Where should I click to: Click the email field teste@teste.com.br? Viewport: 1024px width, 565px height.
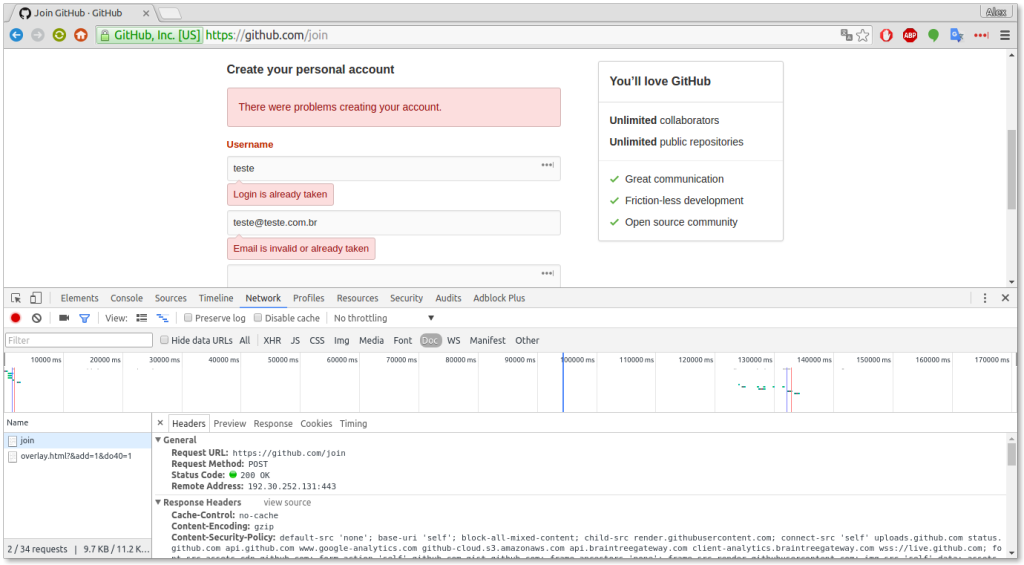(394, 223)
